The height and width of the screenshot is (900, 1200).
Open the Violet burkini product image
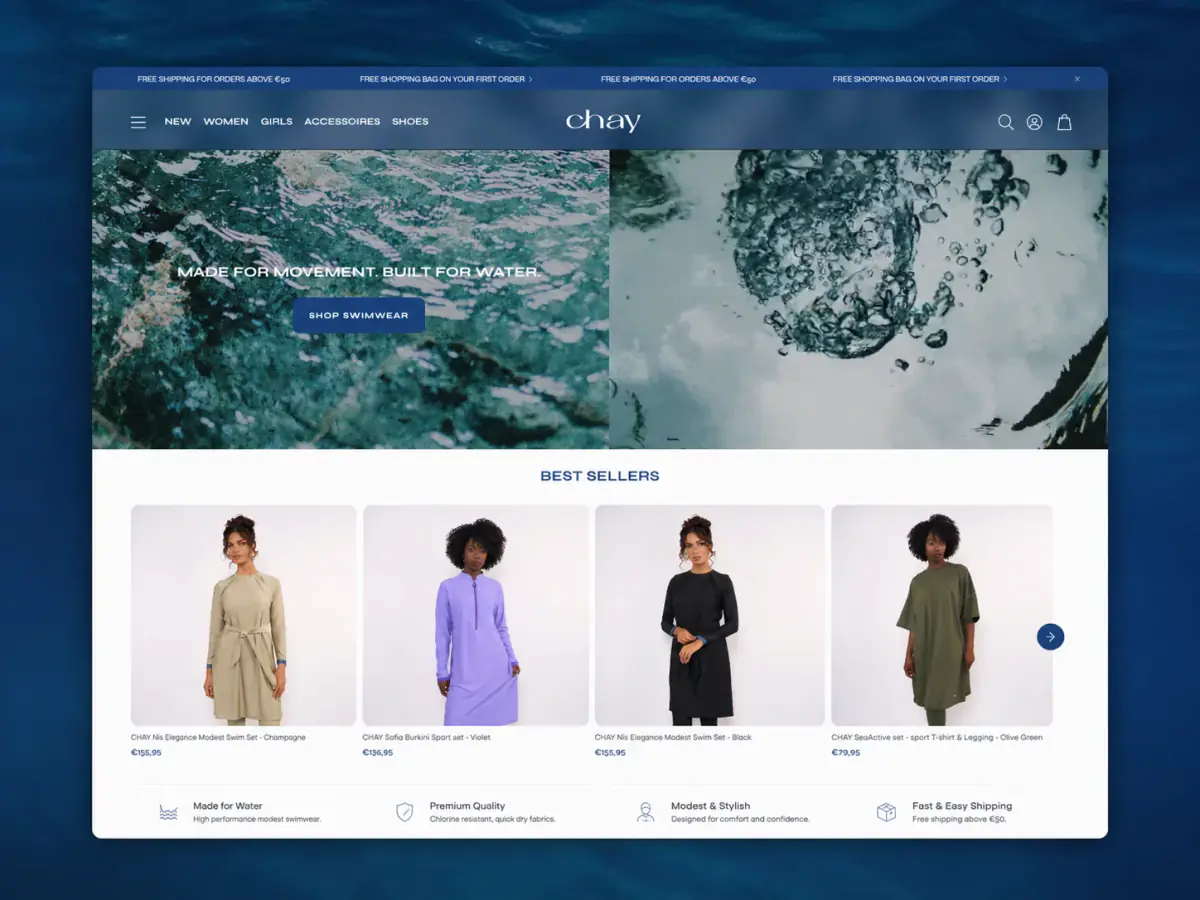tap(476, 615)
